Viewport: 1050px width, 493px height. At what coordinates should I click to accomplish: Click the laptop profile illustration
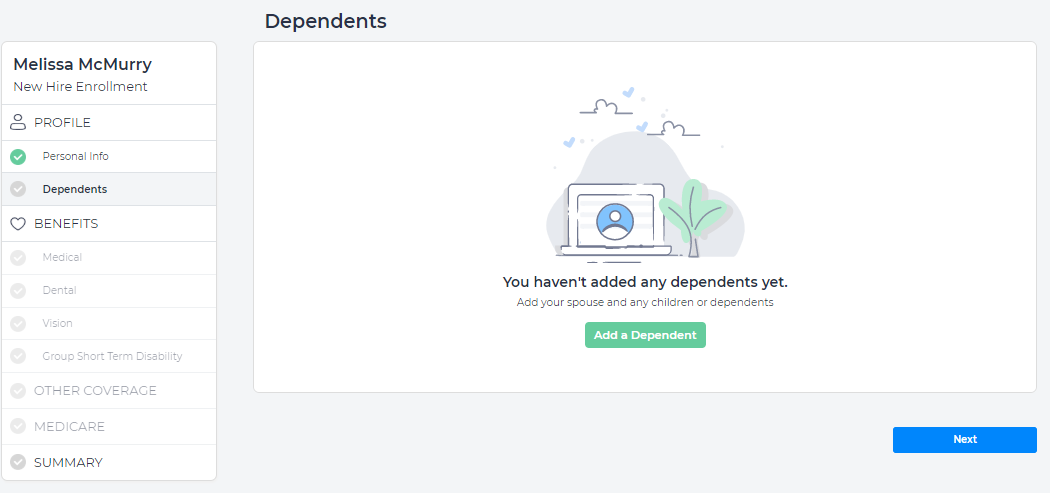[x=614, y=218]
